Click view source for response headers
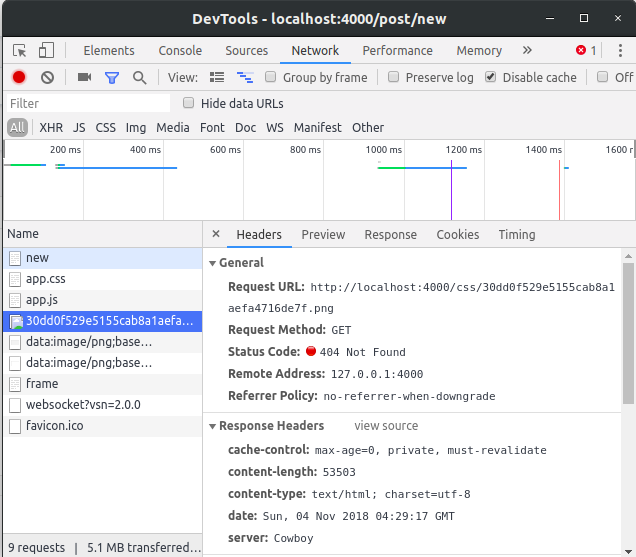Image resolution: width=636 pixels, height=557 pixels. coord(386,426)
